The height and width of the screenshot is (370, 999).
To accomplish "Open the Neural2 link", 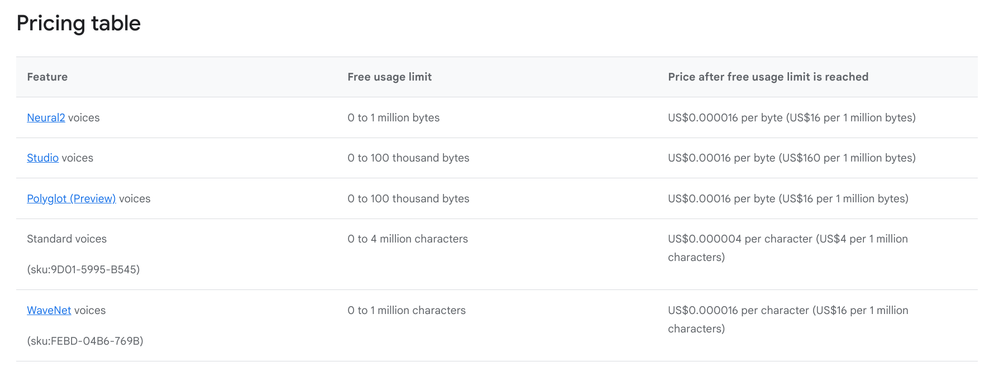I will [x=46, y=118].
